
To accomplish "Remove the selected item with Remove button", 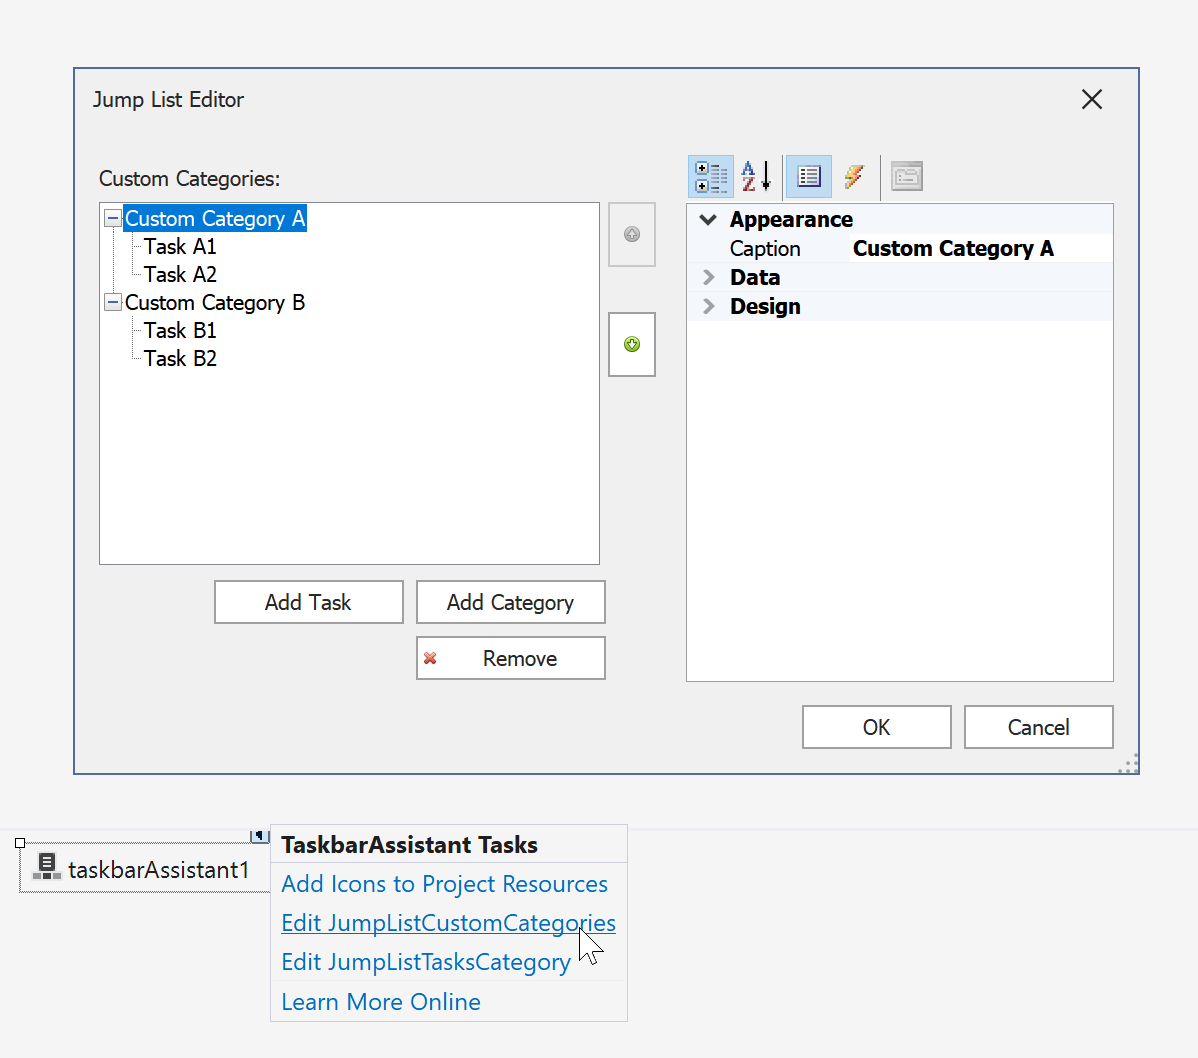I will (510, 658).
